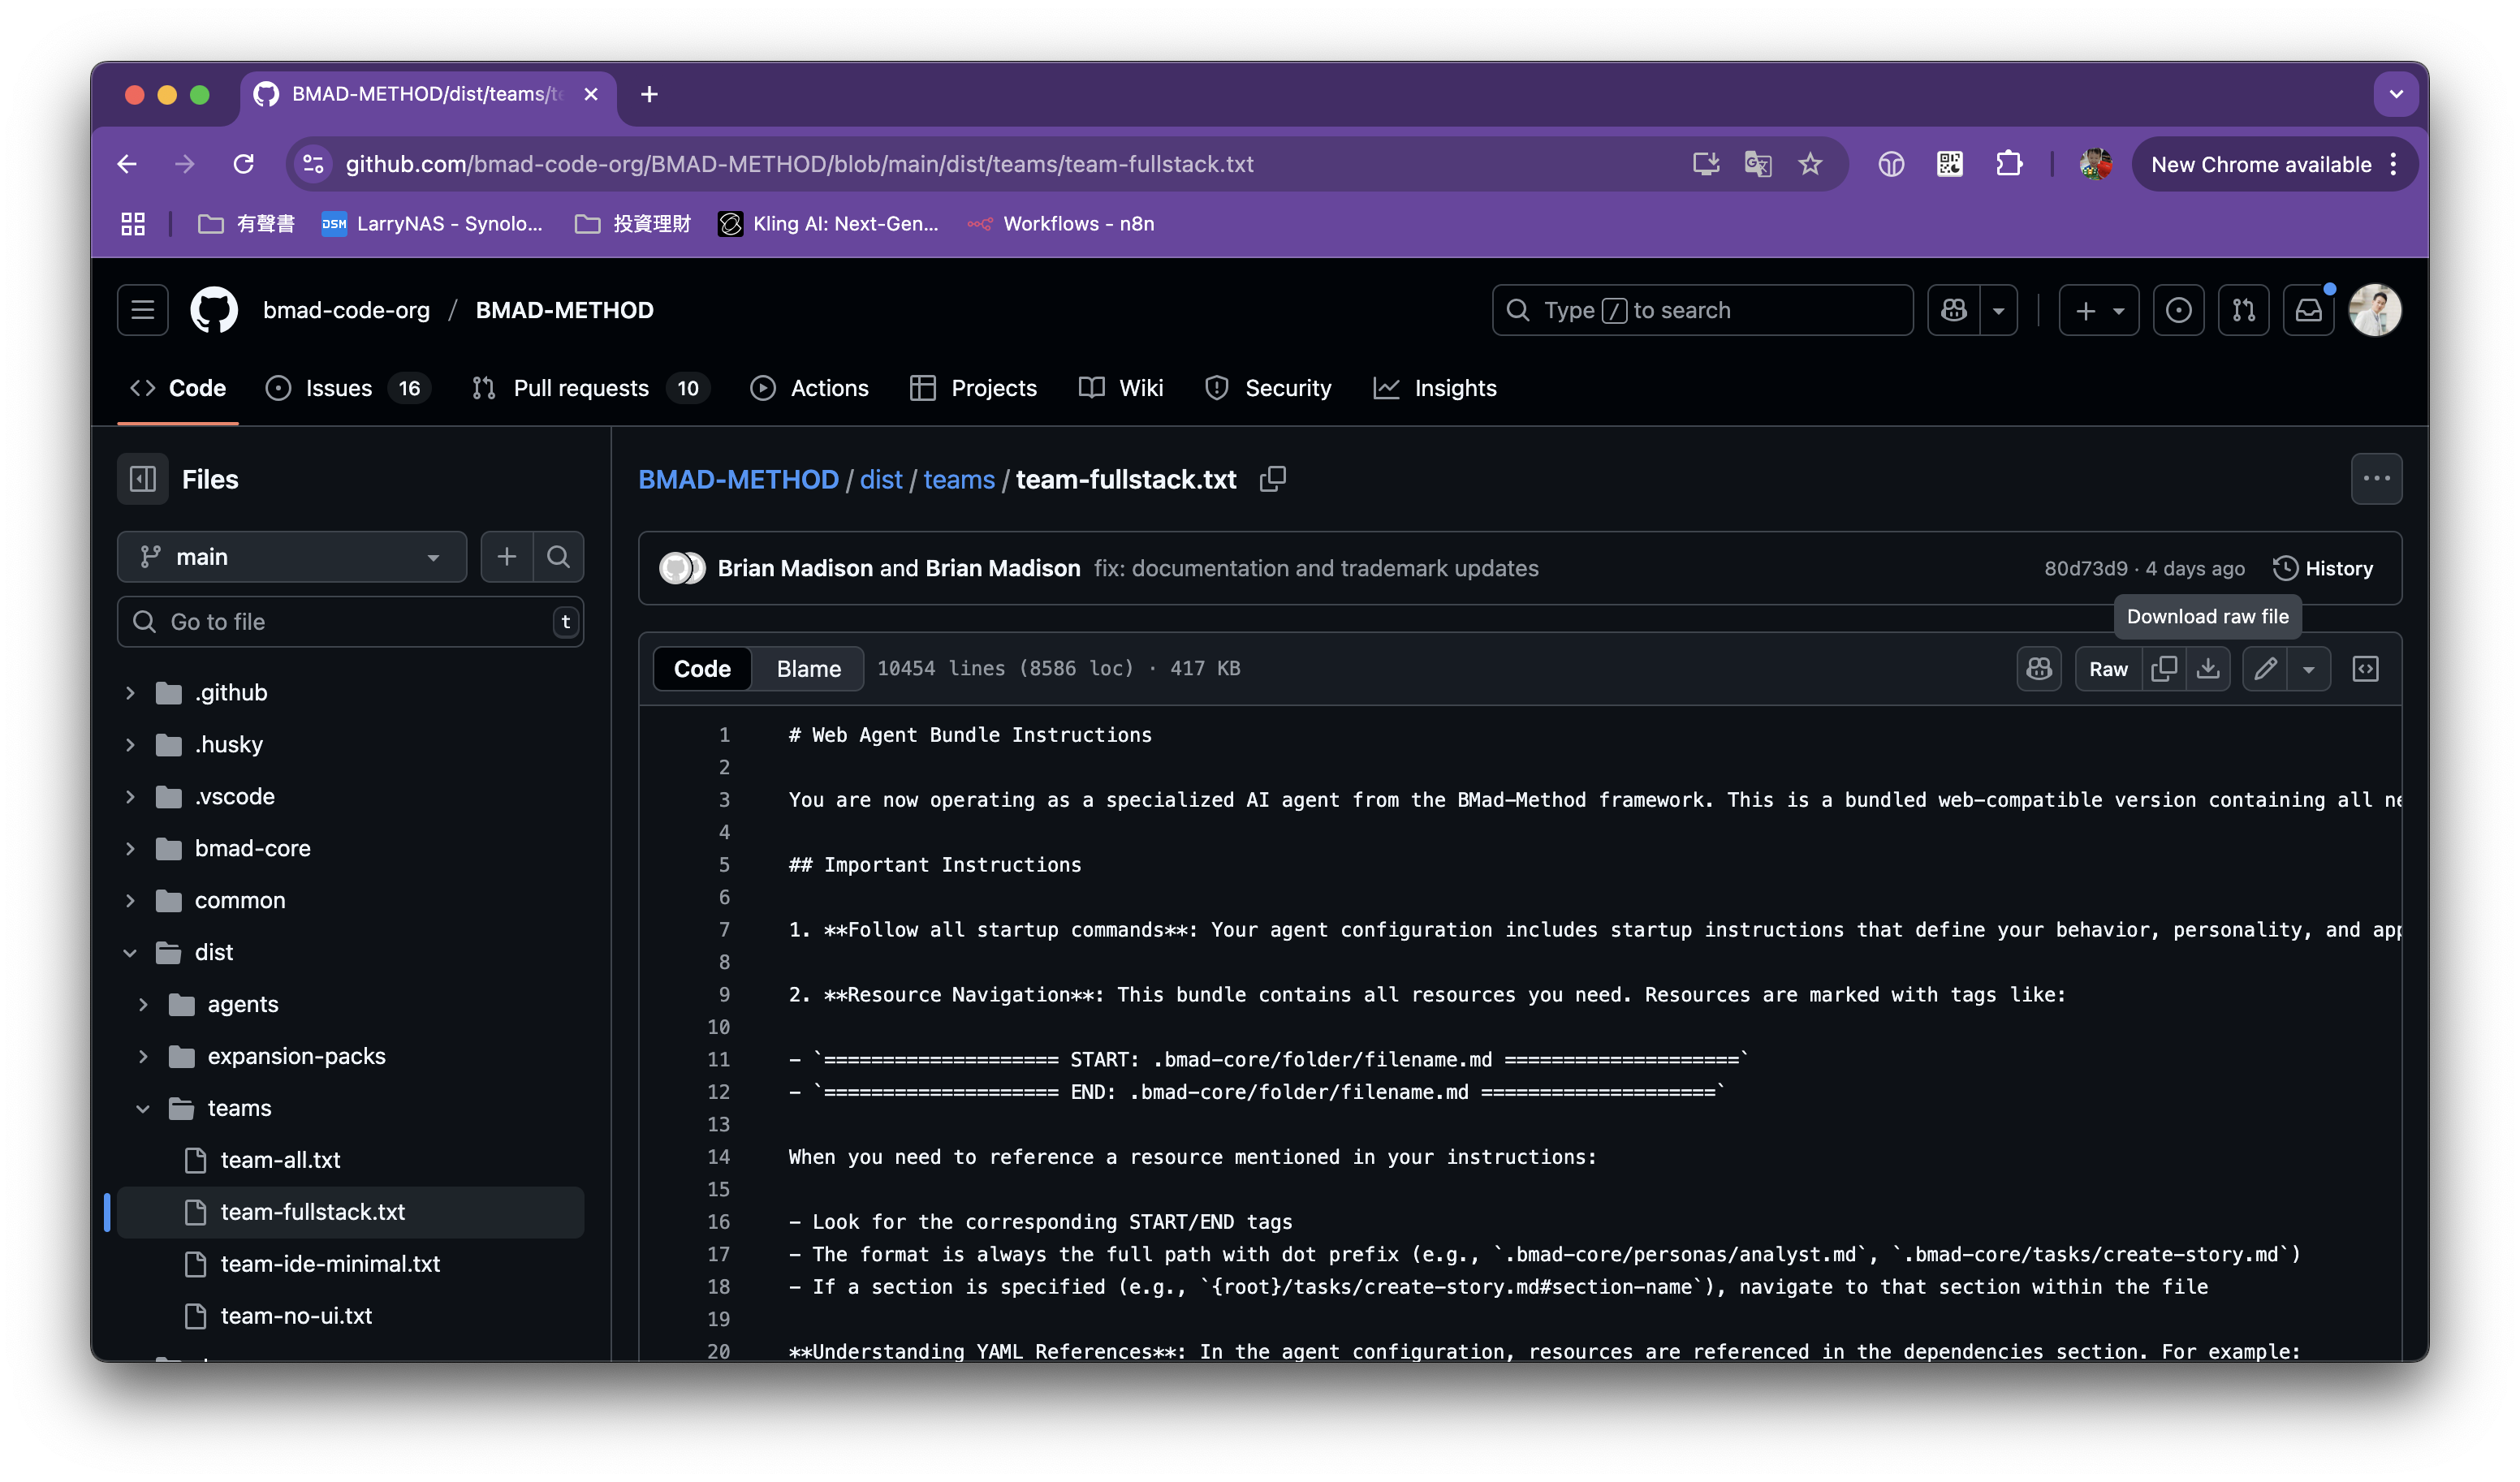Open Google Translate icon in address bar
This screenshot has width=2520, height=1482.
point(1758,164)
